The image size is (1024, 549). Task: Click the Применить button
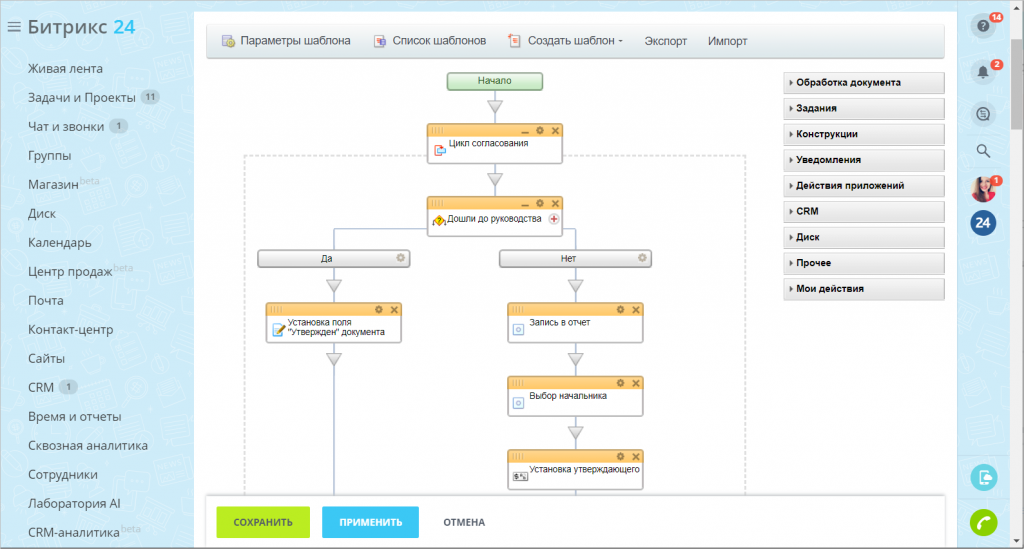(x=370, y=522)
